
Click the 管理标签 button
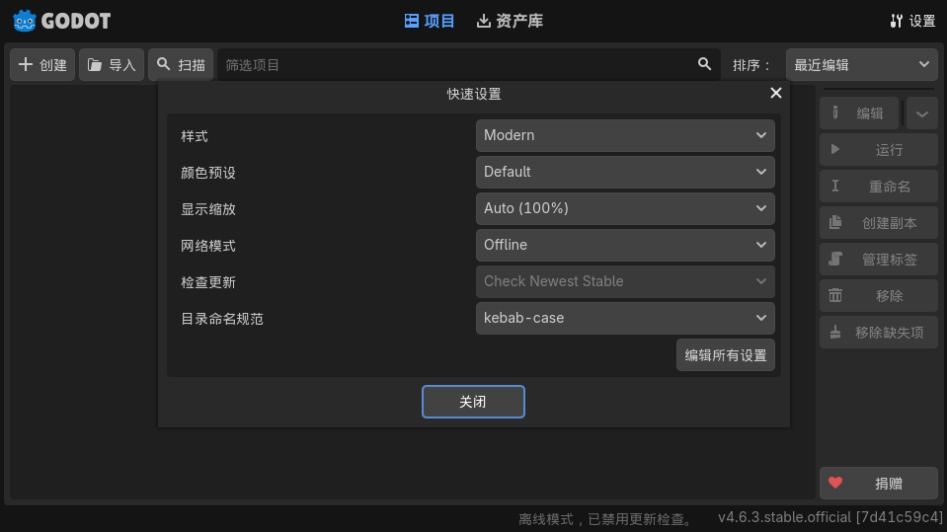tap(879, 260)
